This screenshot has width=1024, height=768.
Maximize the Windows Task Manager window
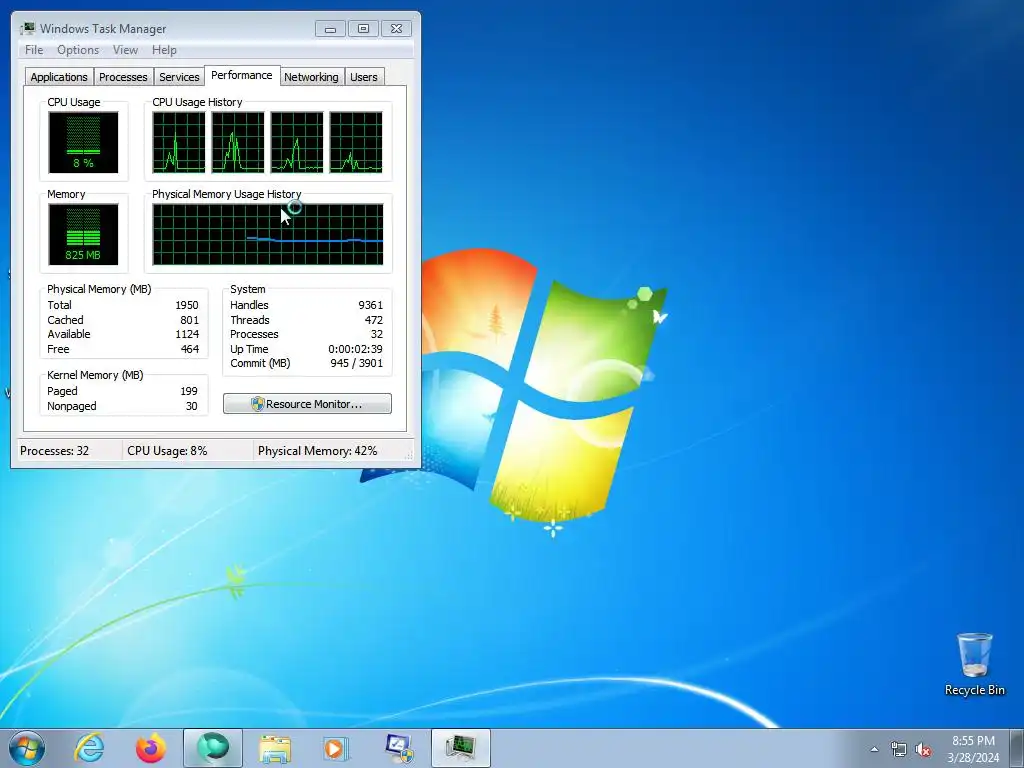363,29
